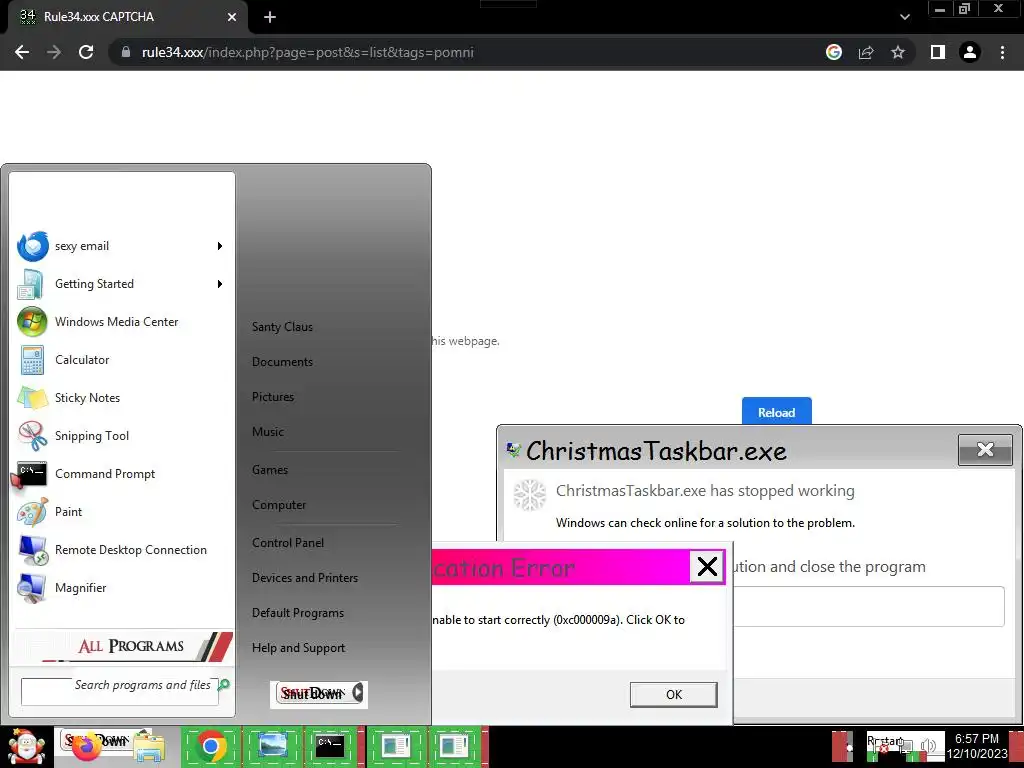1024x768 pixels.
Task: Open Help and Support
Action: tap(298, 648)
